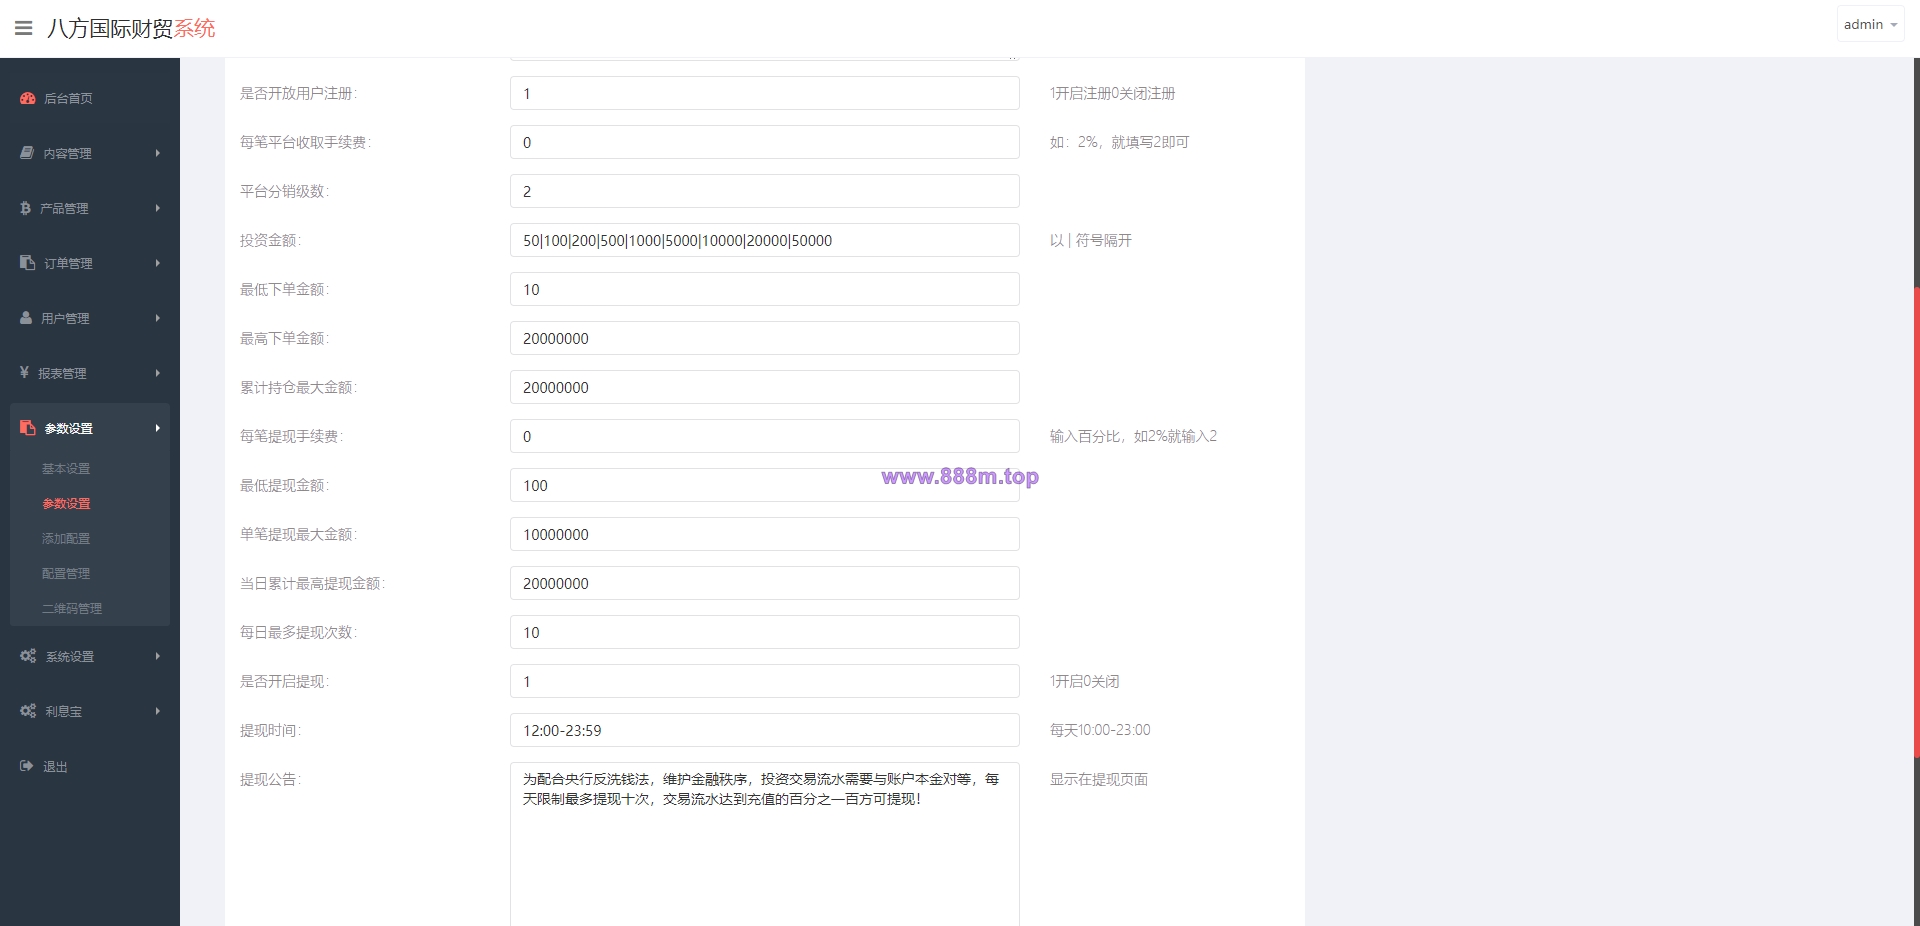Click the 1开启注册0关闭注册 hint text
Screen dimensions: 1920x926
coord(1112,93)
